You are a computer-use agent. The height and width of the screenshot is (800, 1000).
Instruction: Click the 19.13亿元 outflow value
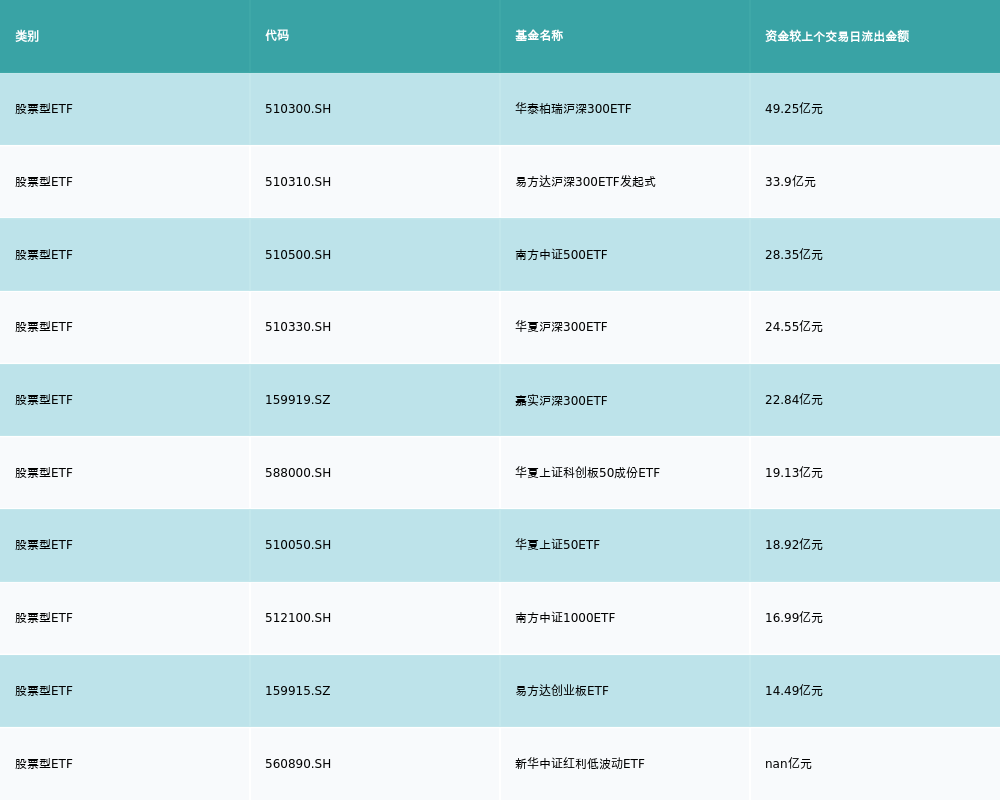pos(793,473)
